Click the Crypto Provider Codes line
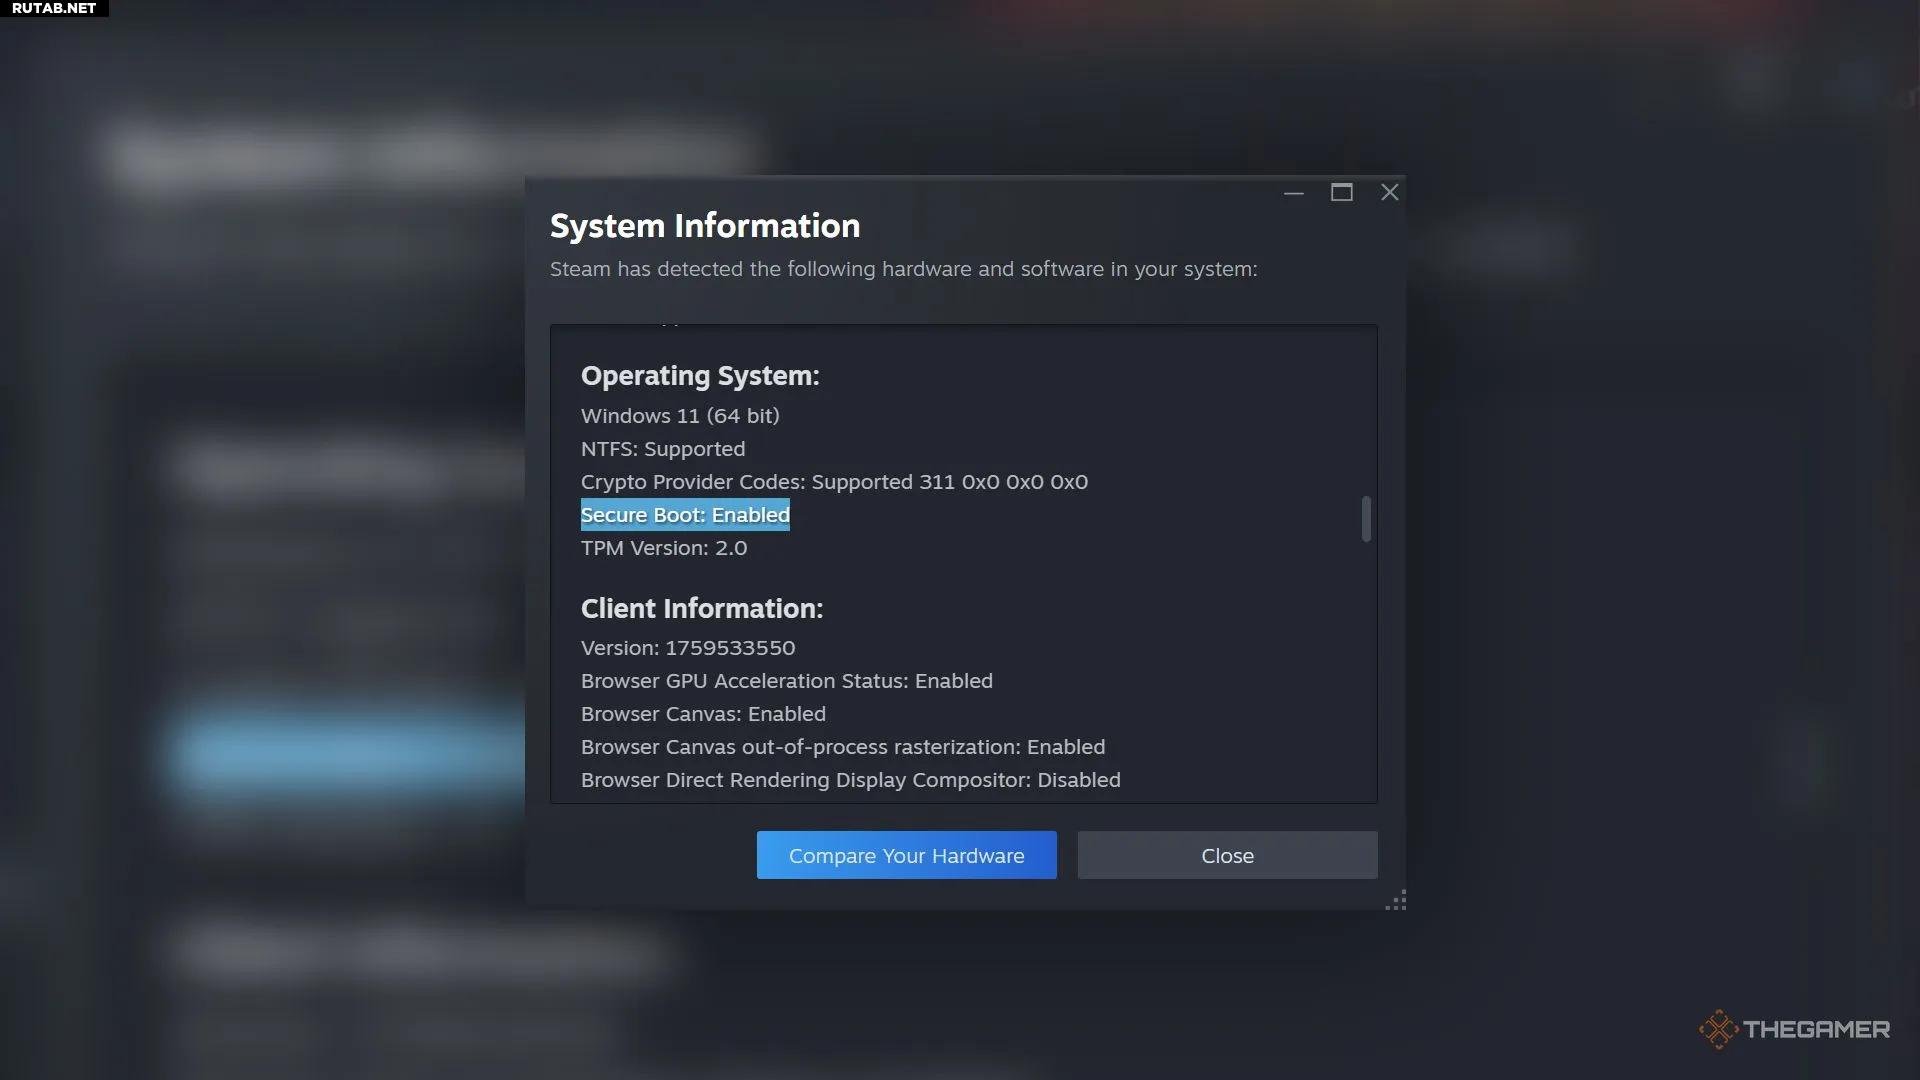The height and width of the screenshot is (1080, 1920). coord(834,482)
